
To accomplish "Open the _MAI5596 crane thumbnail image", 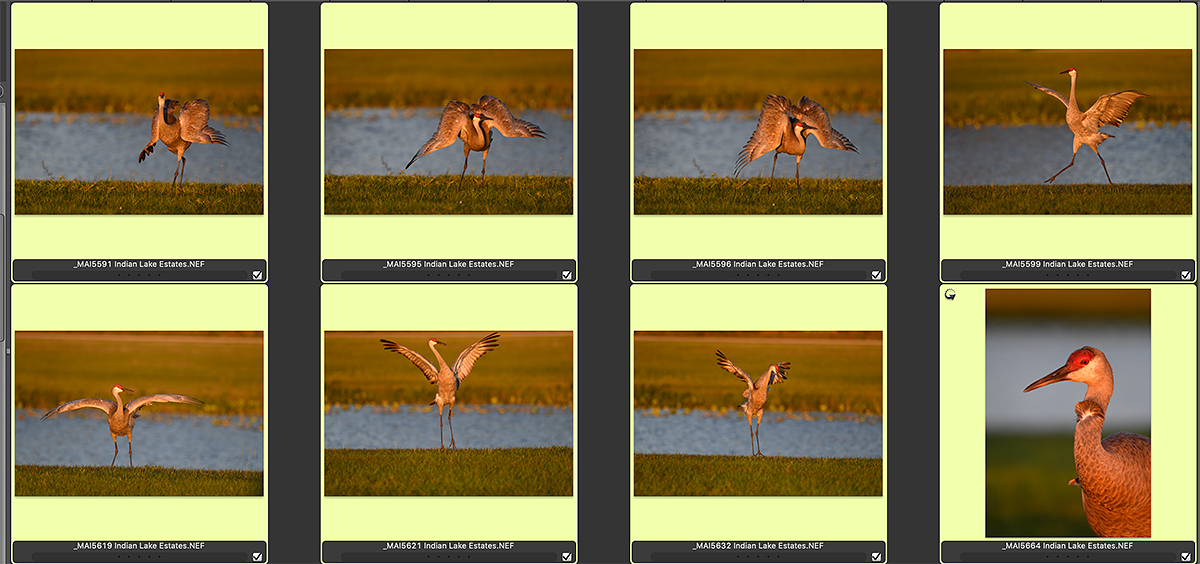I will coord(758,132).
